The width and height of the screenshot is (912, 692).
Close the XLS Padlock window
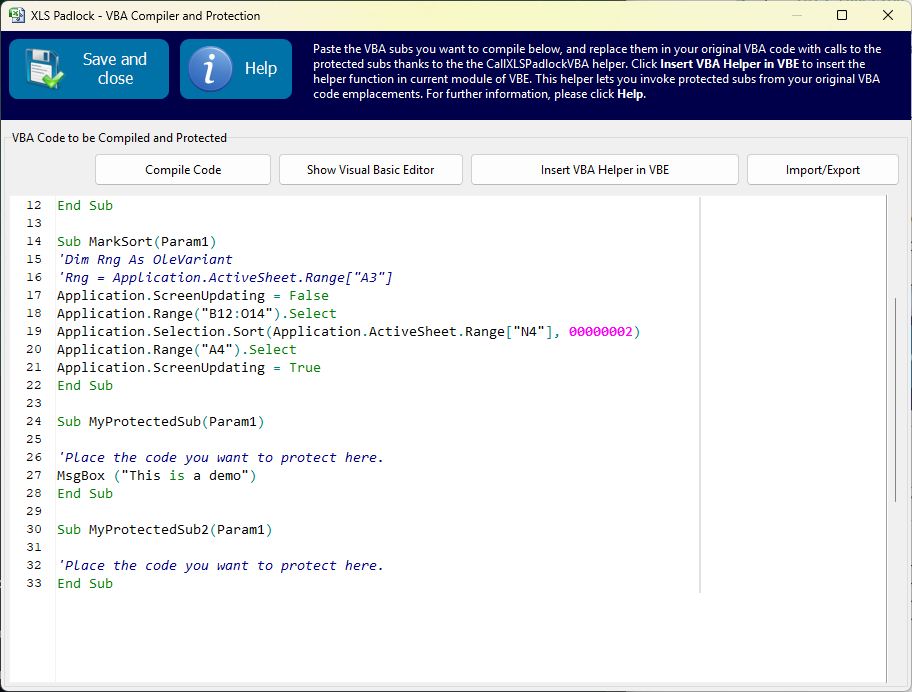[888, 15]
